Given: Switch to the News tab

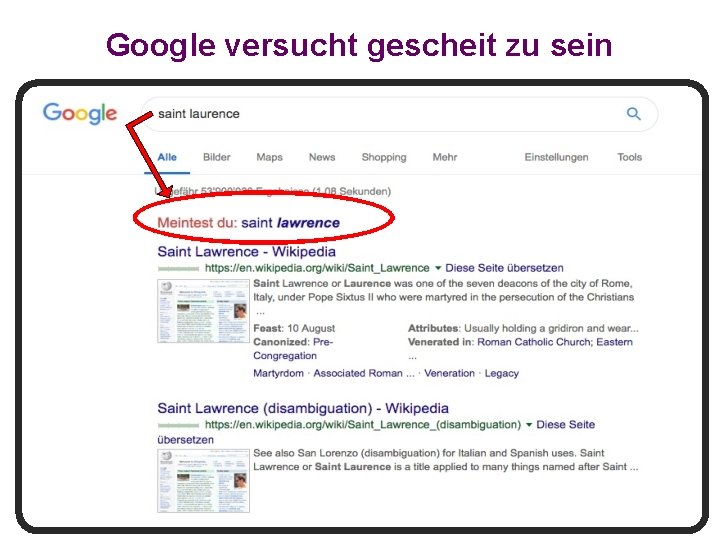Looking at the screenshot, I should pyautogui.click(x=322, y=157).
